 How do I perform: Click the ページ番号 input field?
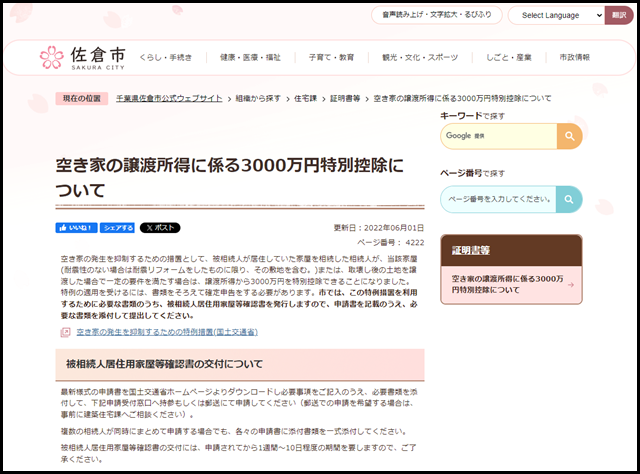click(498, 199)
